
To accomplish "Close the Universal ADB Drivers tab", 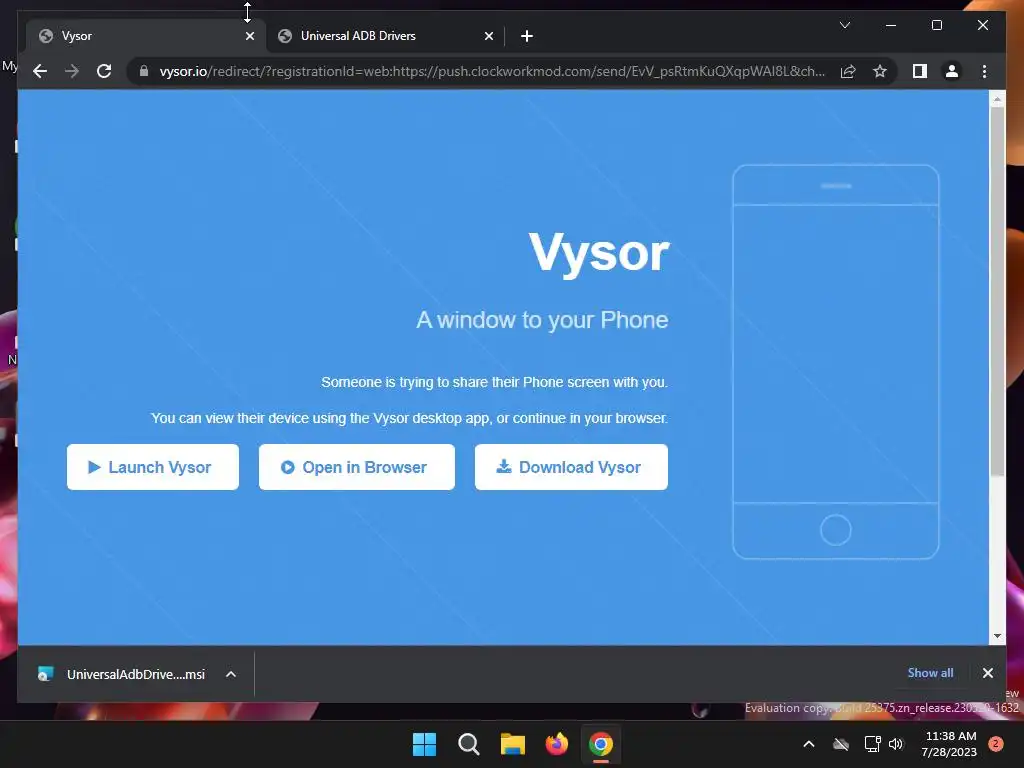I will tap(488, 36).
